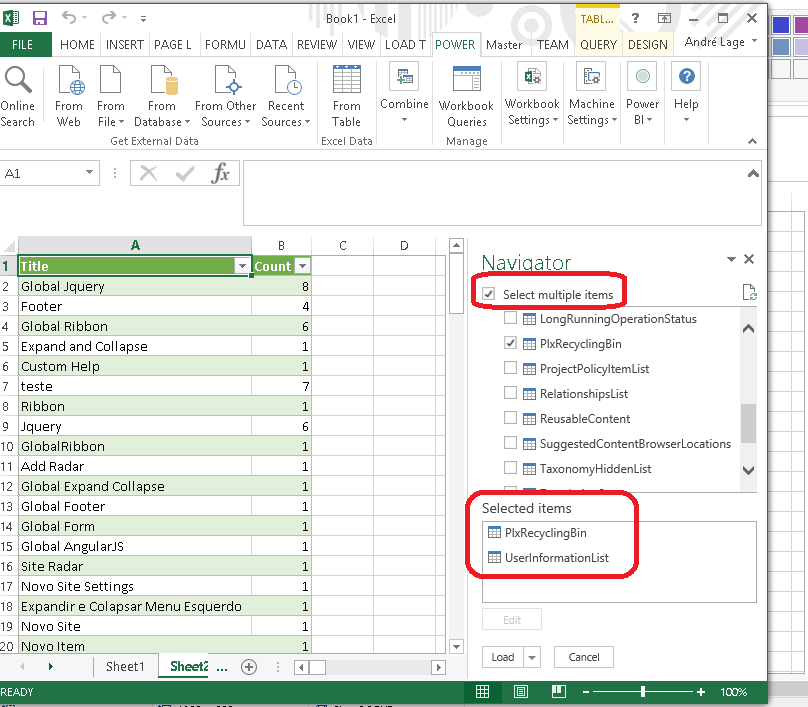The width and height of the screenshot is (808, 707).
Task: Check the ReusableContent checkbox
Action: click(x=510, y=417)
